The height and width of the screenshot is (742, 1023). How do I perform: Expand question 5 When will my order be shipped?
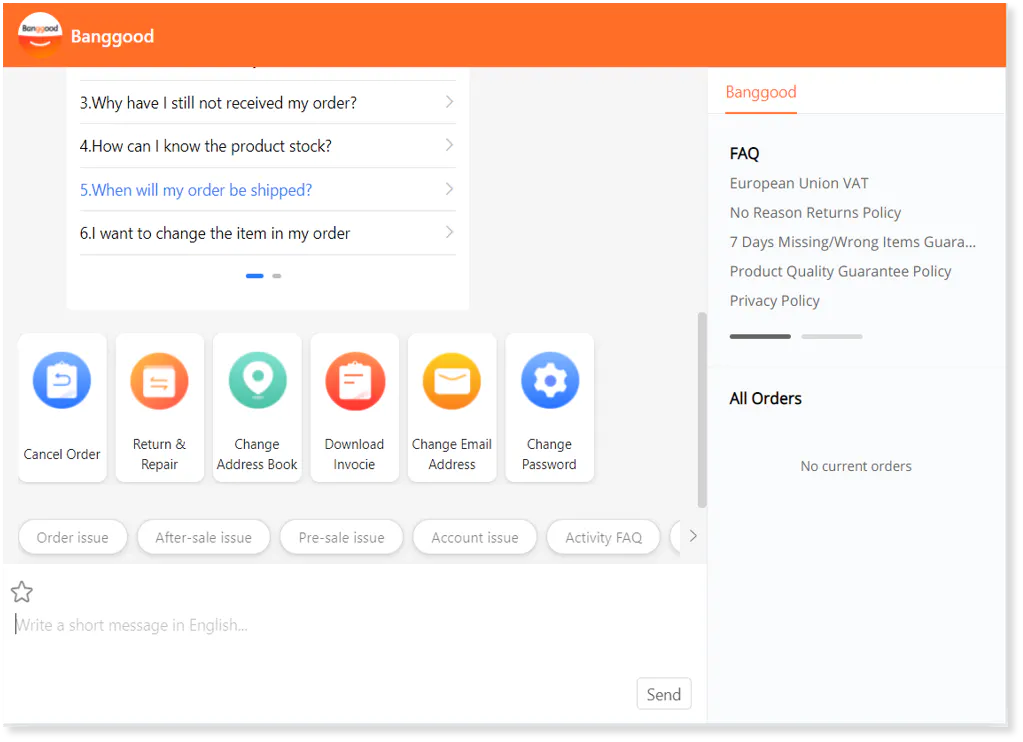coord(267,190)
